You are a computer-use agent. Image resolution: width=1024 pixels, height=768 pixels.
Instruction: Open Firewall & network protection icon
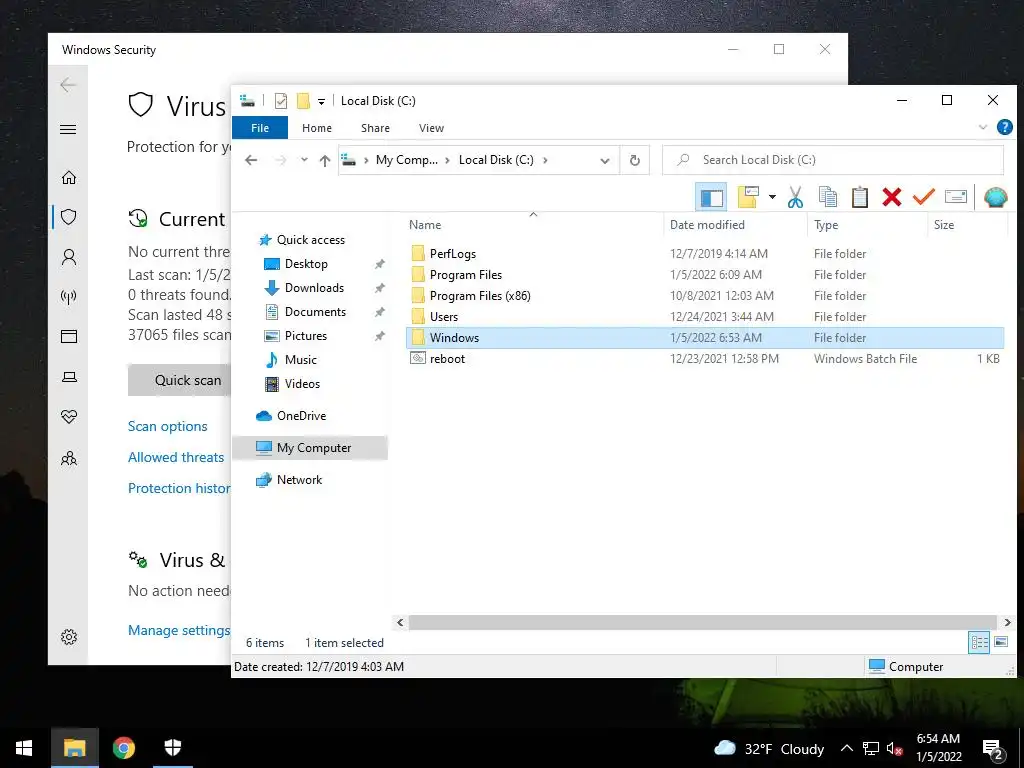pos(69,297)
